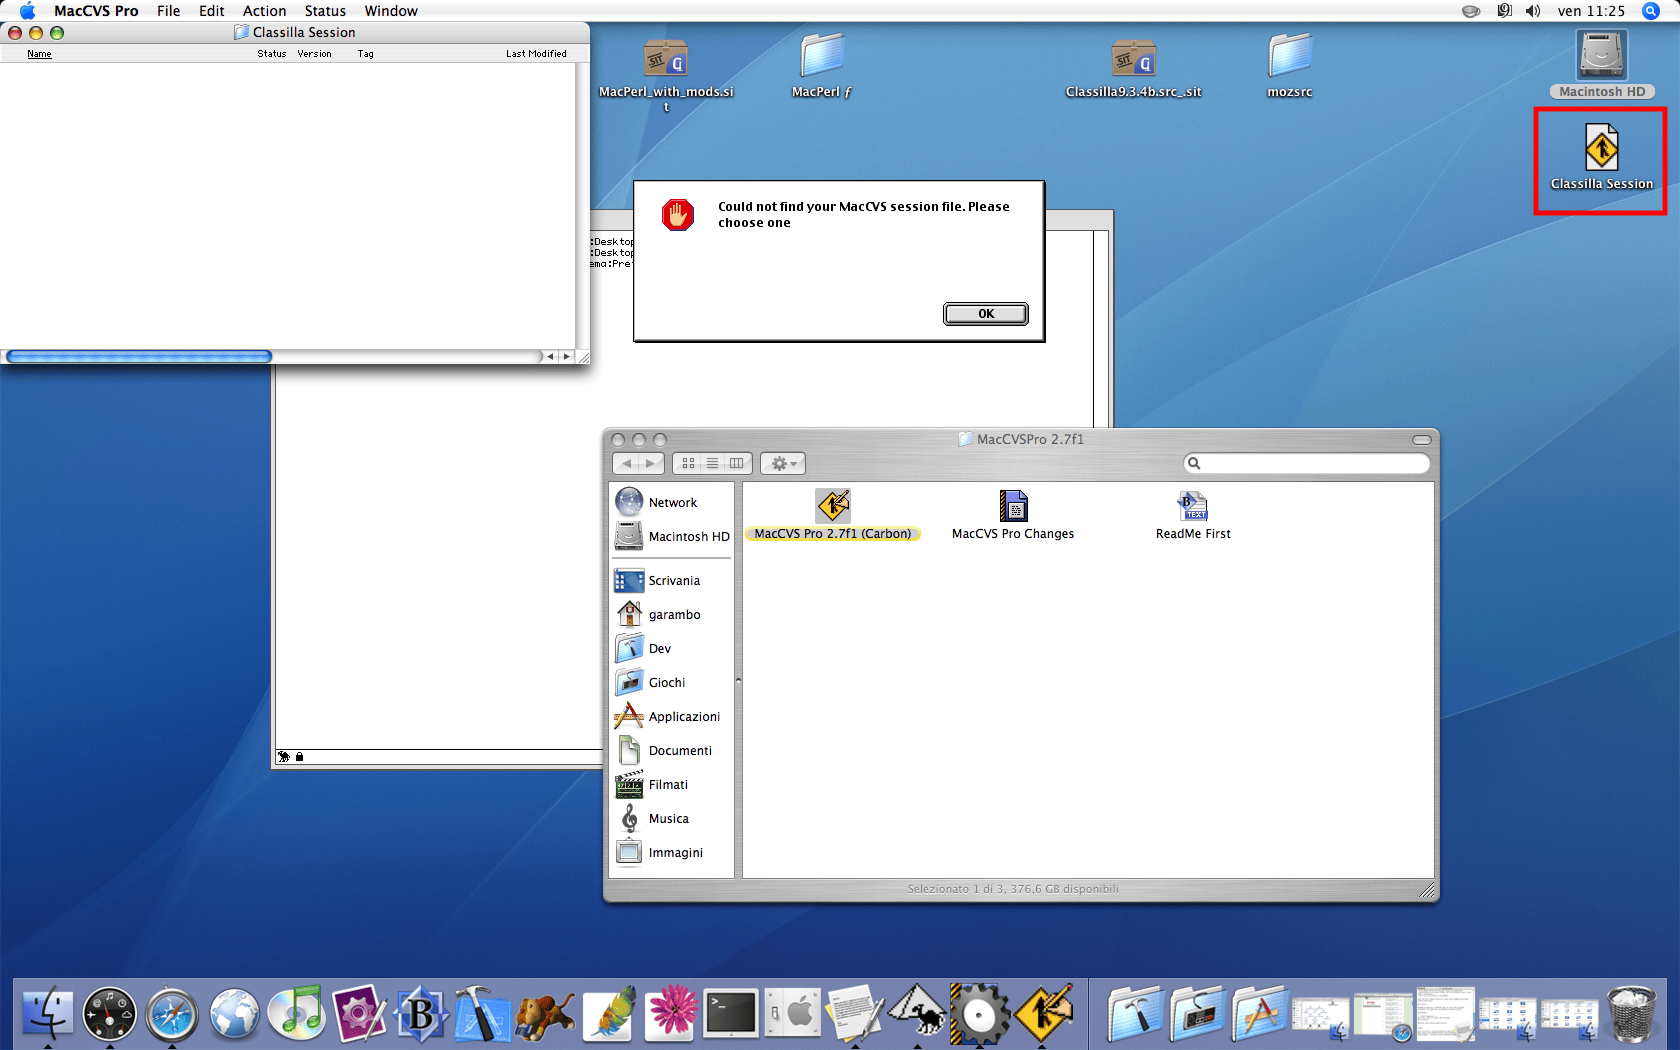Open the Apple menu
The image size is (1680, 1050).
point(27,11)
